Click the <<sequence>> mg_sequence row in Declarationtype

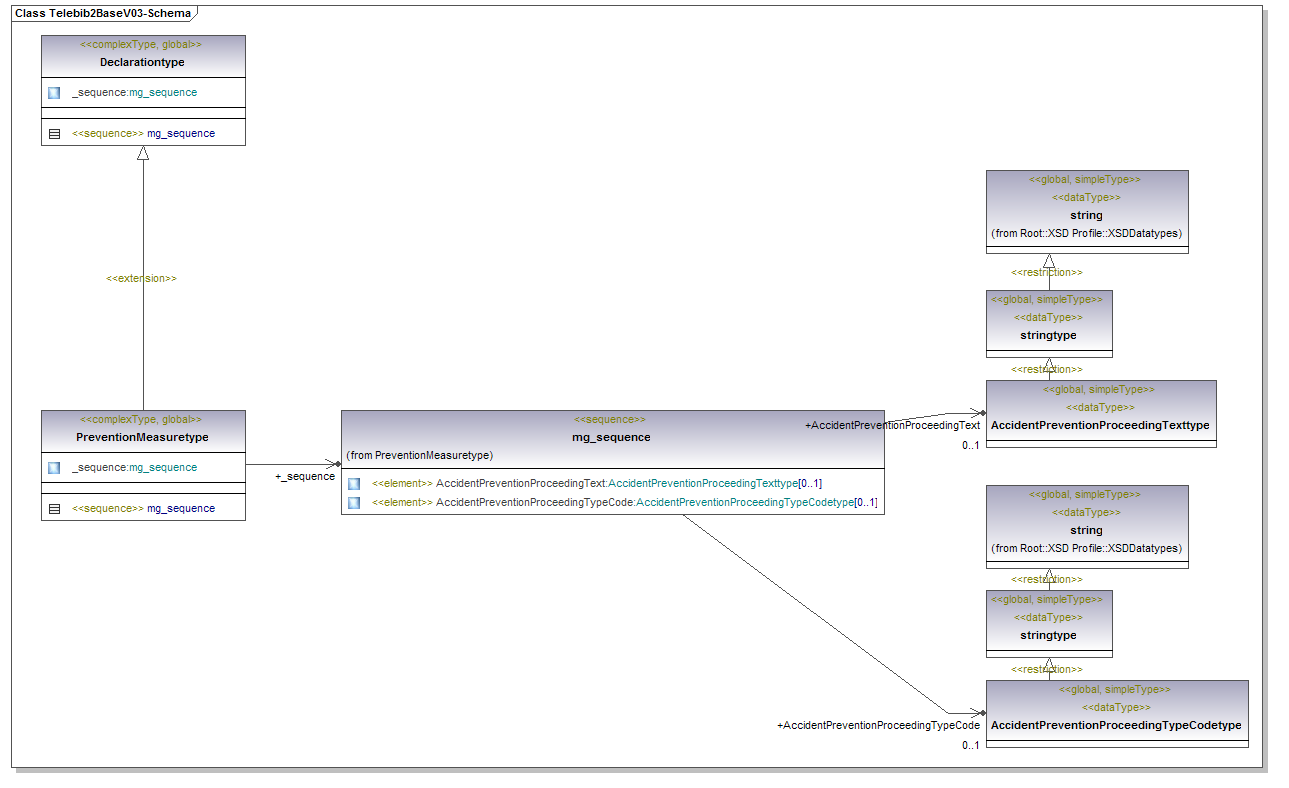143,134
